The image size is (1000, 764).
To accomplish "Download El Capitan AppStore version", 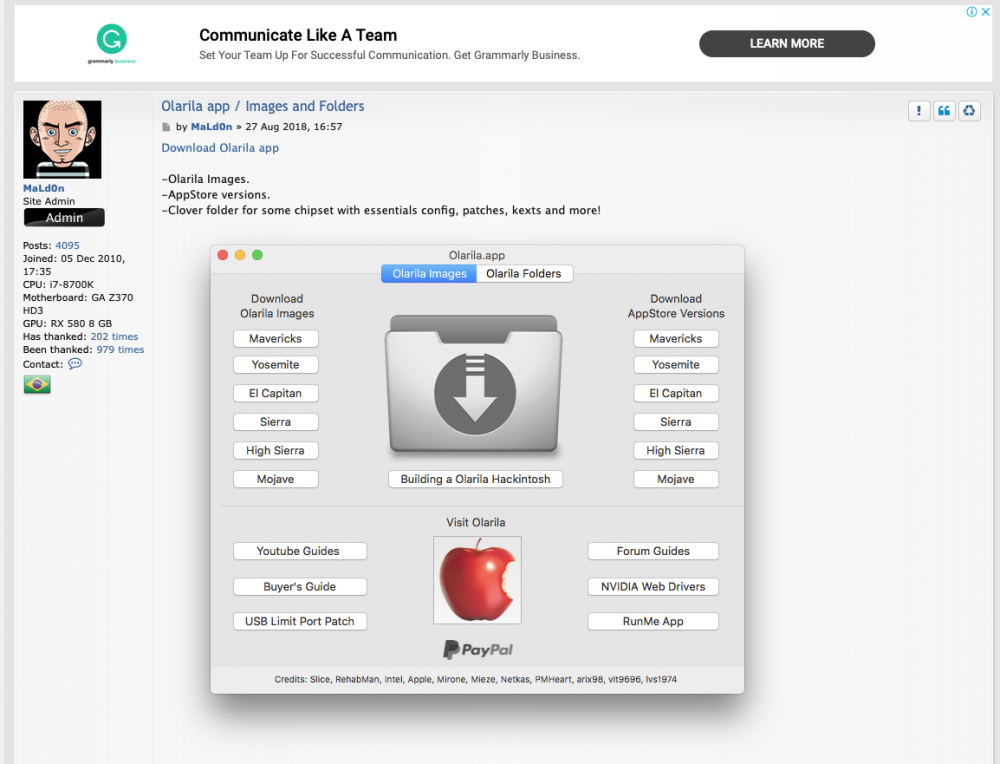I will (x=676, y=393).
